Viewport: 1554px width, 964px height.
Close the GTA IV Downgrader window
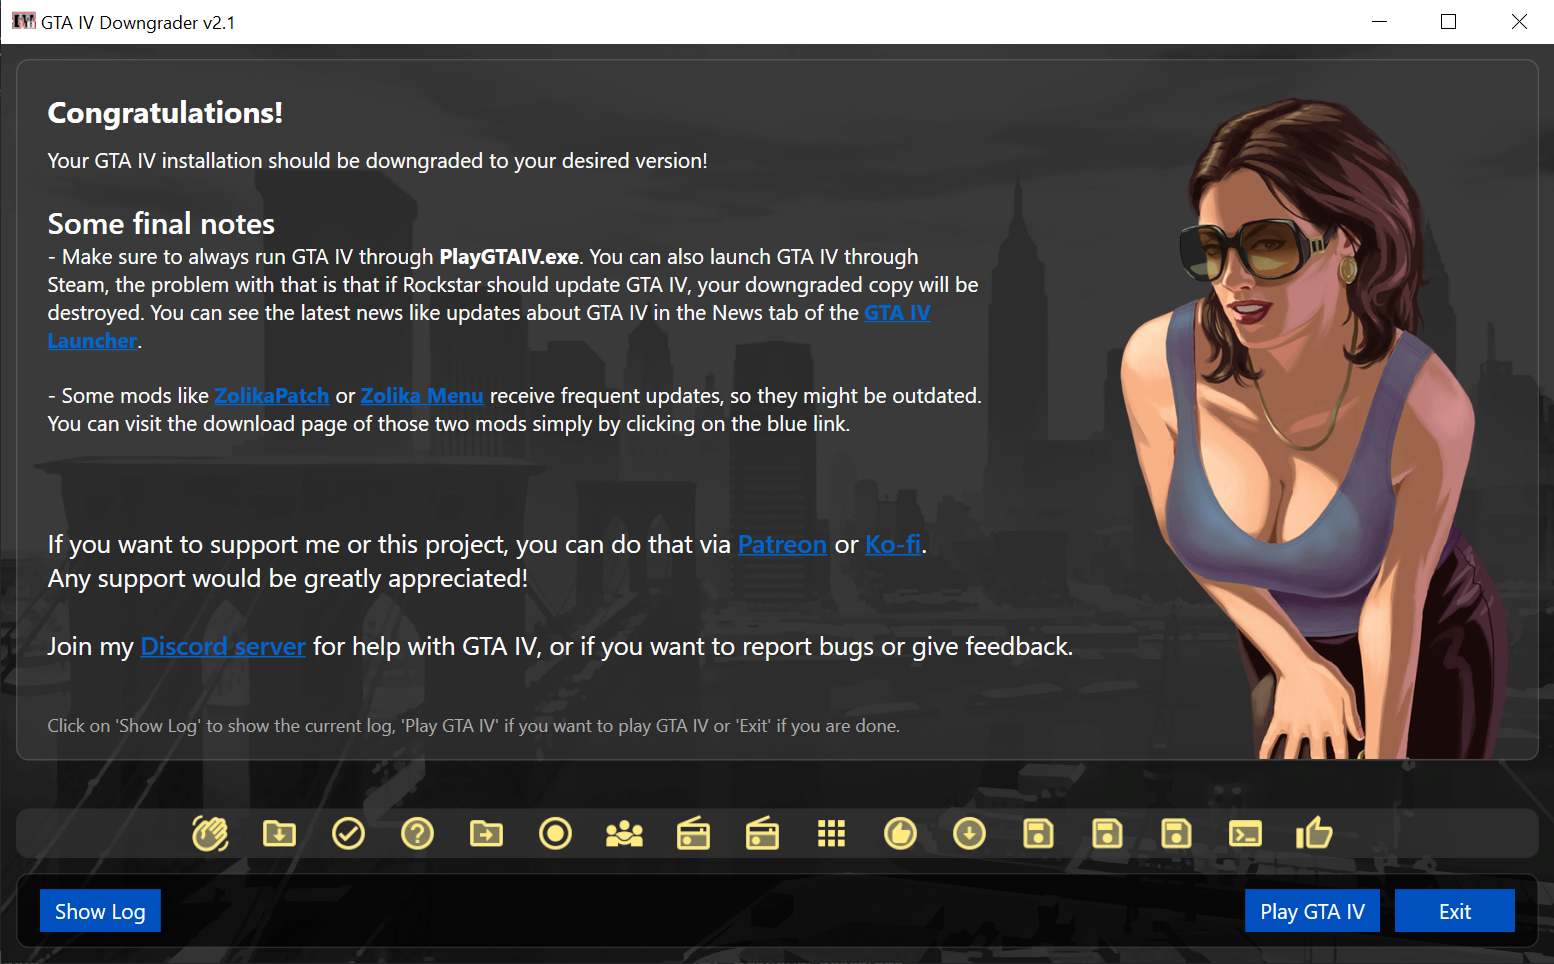point(1519,21)
